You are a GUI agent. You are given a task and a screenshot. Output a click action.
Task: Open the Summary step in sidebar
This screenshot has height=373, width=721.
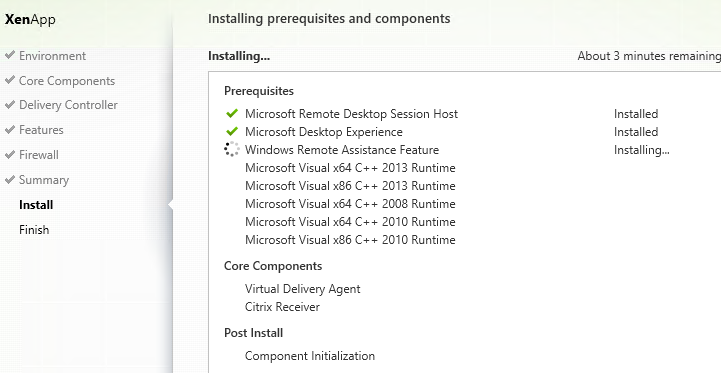tap(44, 180)
